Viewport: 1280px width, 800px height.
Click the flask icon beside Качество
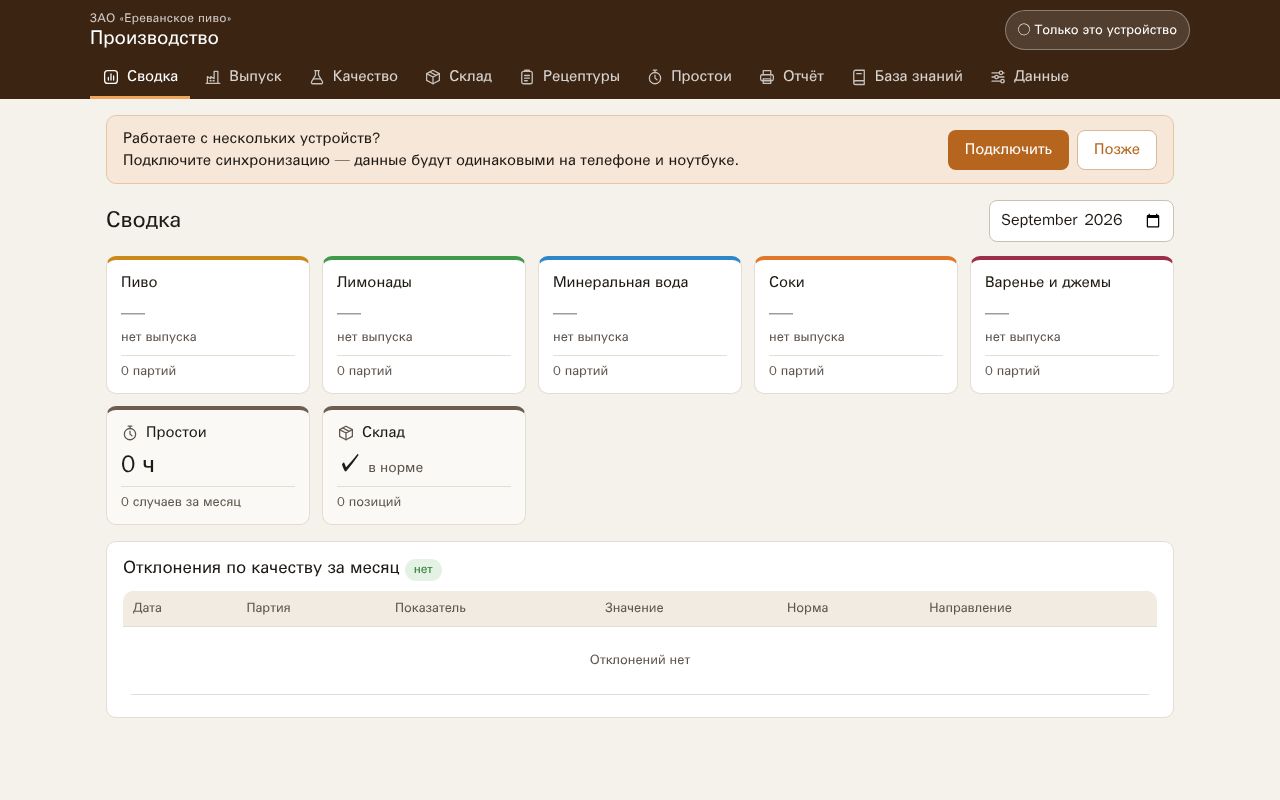click(317, 77)
